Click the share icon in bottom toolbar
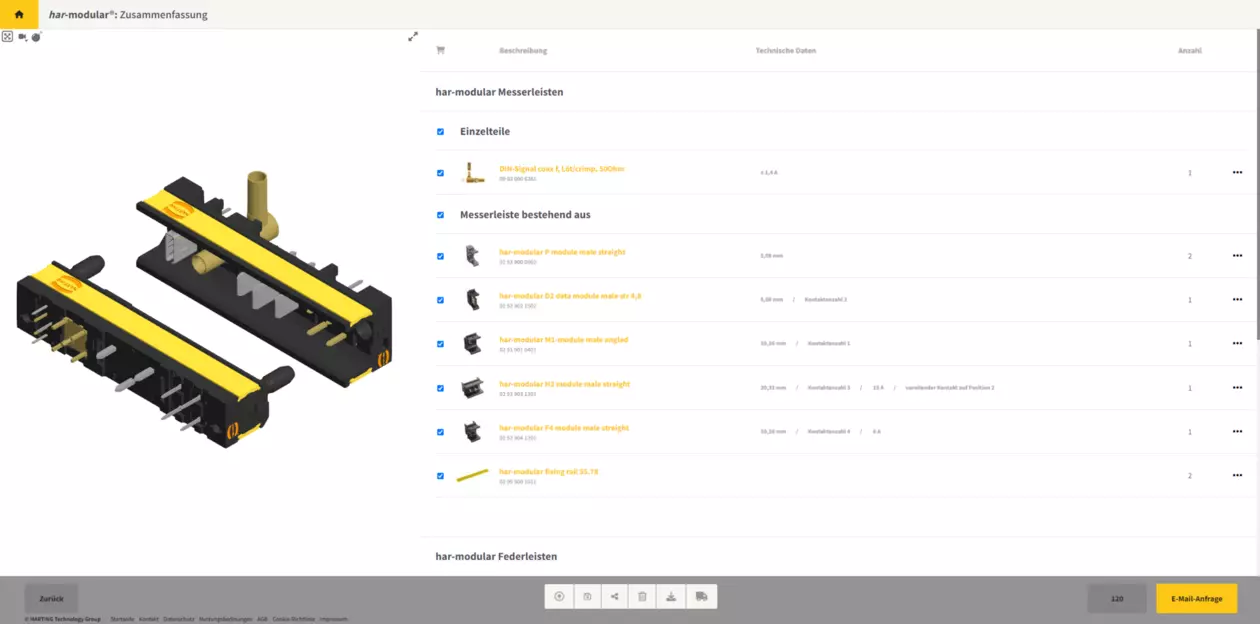The width and height of the screenshot is (1260, 624). (615, 597)
